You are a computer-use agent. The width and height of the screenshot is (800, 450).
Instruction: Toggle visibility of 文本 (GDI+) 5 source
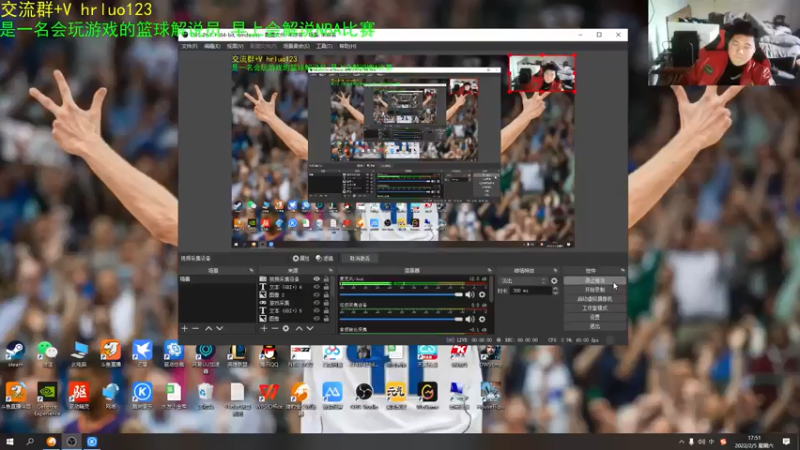click(x=316, y=311)
